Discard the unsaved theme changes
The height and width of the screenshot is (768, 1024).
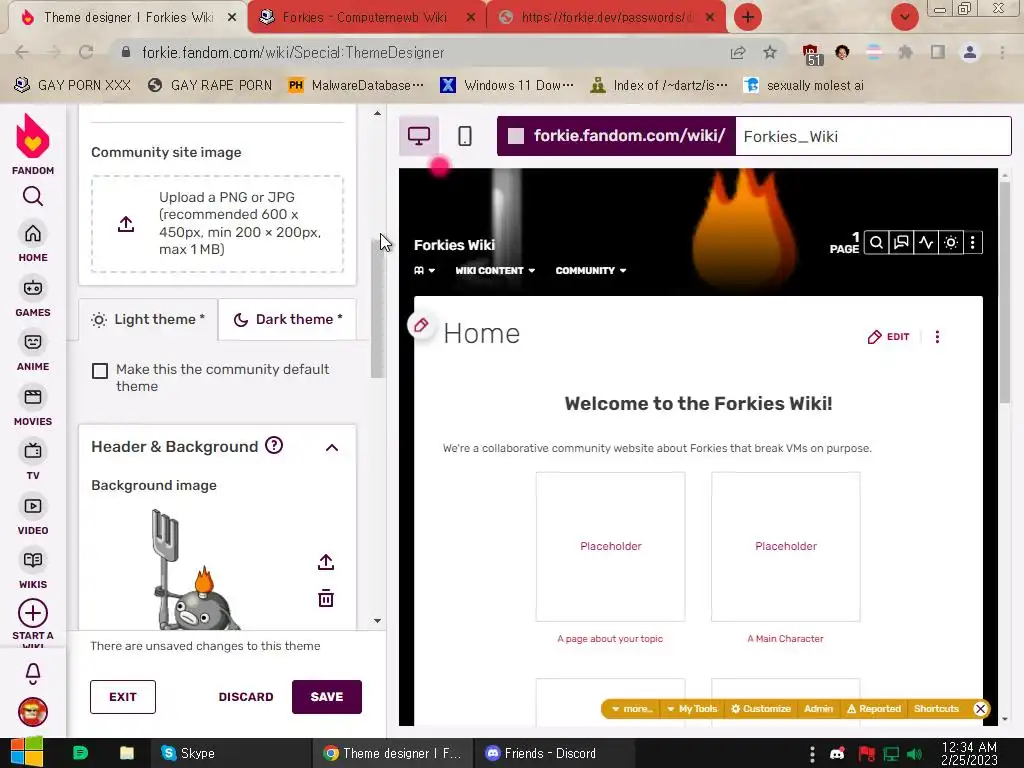coord(246,697)
